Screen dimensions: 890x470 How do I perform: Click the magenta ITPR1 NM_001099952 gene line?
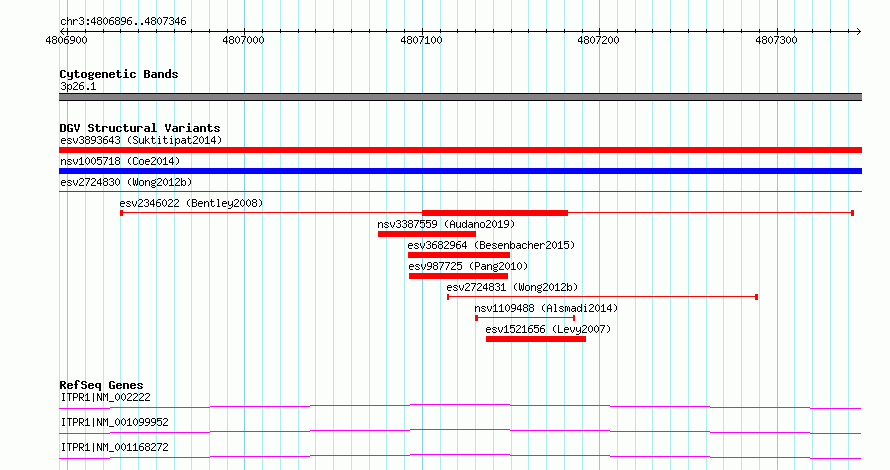tap(460, 431)
